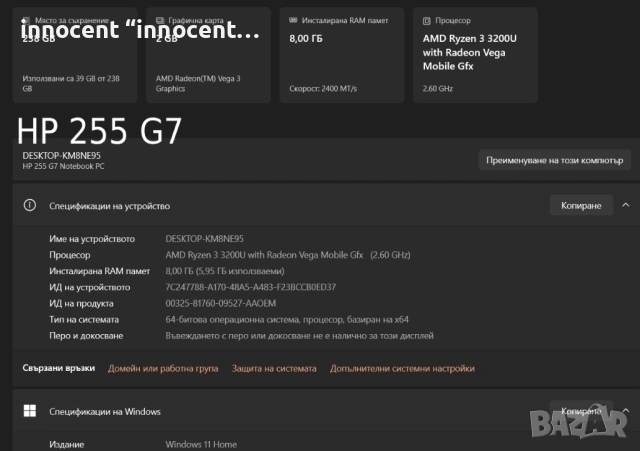The width and height of the screenshot is (640, 451).
Task: Click device ID 7C247788-A170-48A5-A483-F23BCCB0ED37
Action: click(x=251, y=287)
